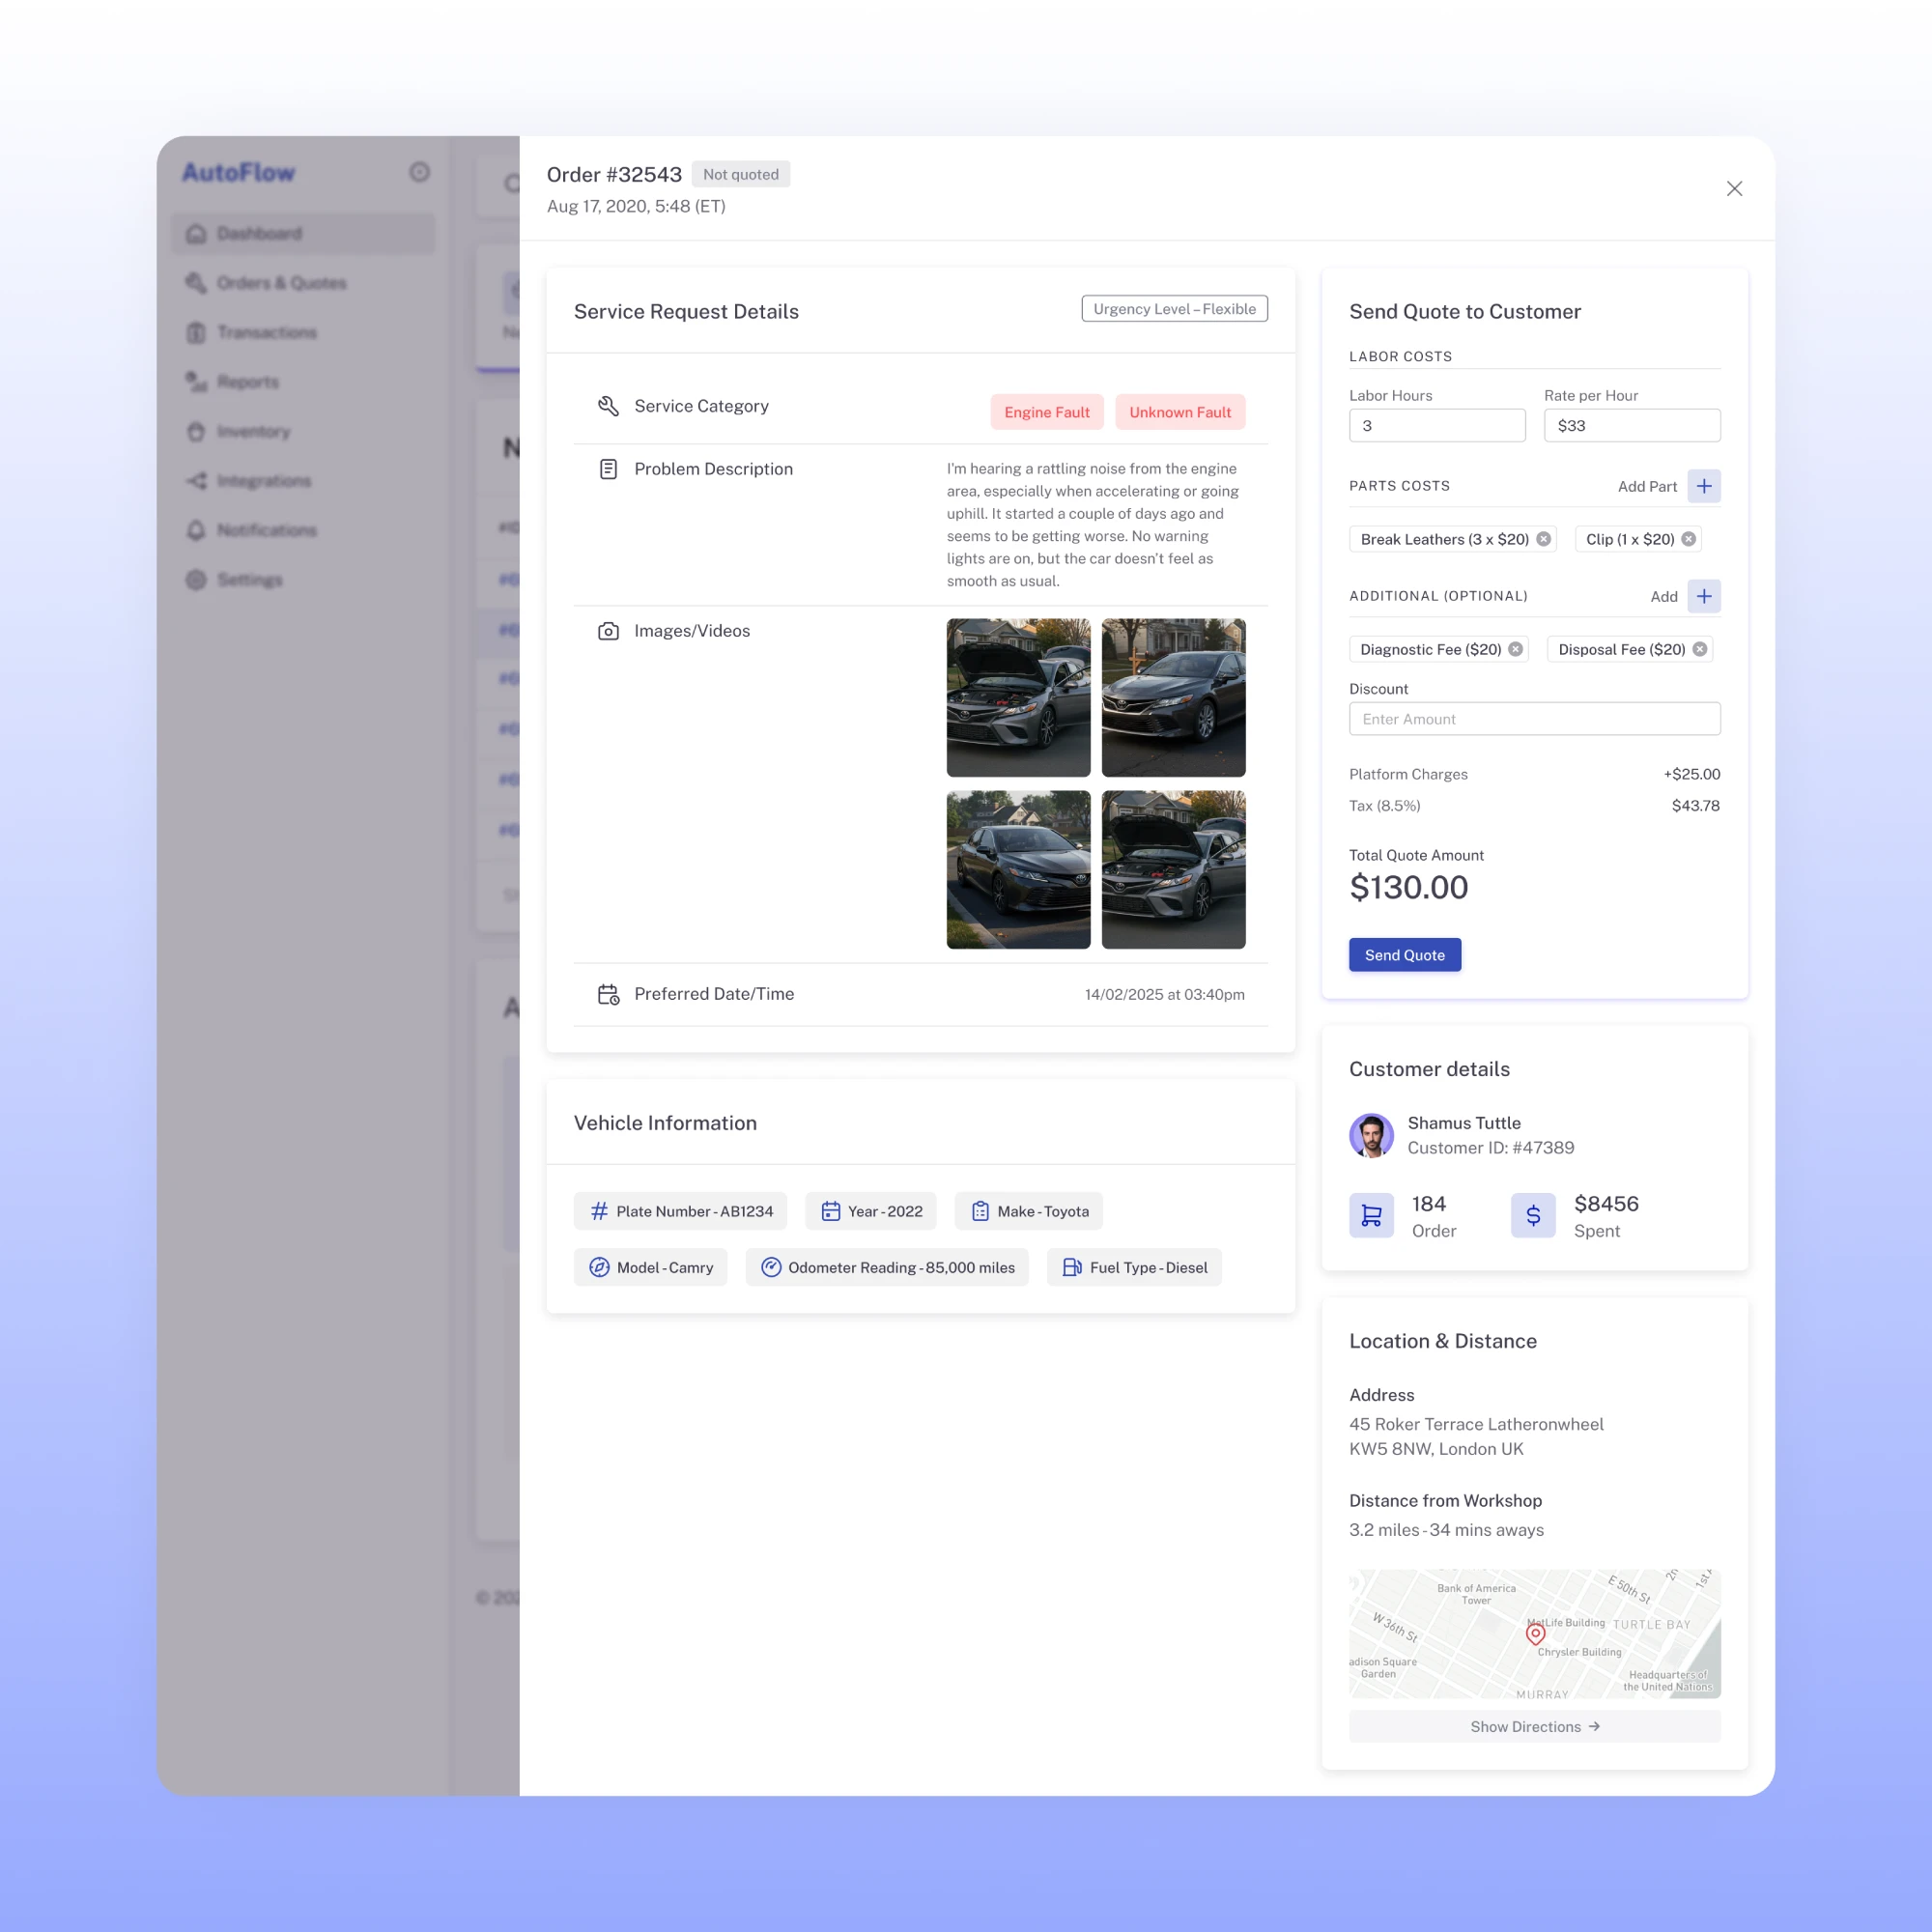Remove the Diagnostic Fee chip
This screenshot has width=1932, height=1932.
1516,649
